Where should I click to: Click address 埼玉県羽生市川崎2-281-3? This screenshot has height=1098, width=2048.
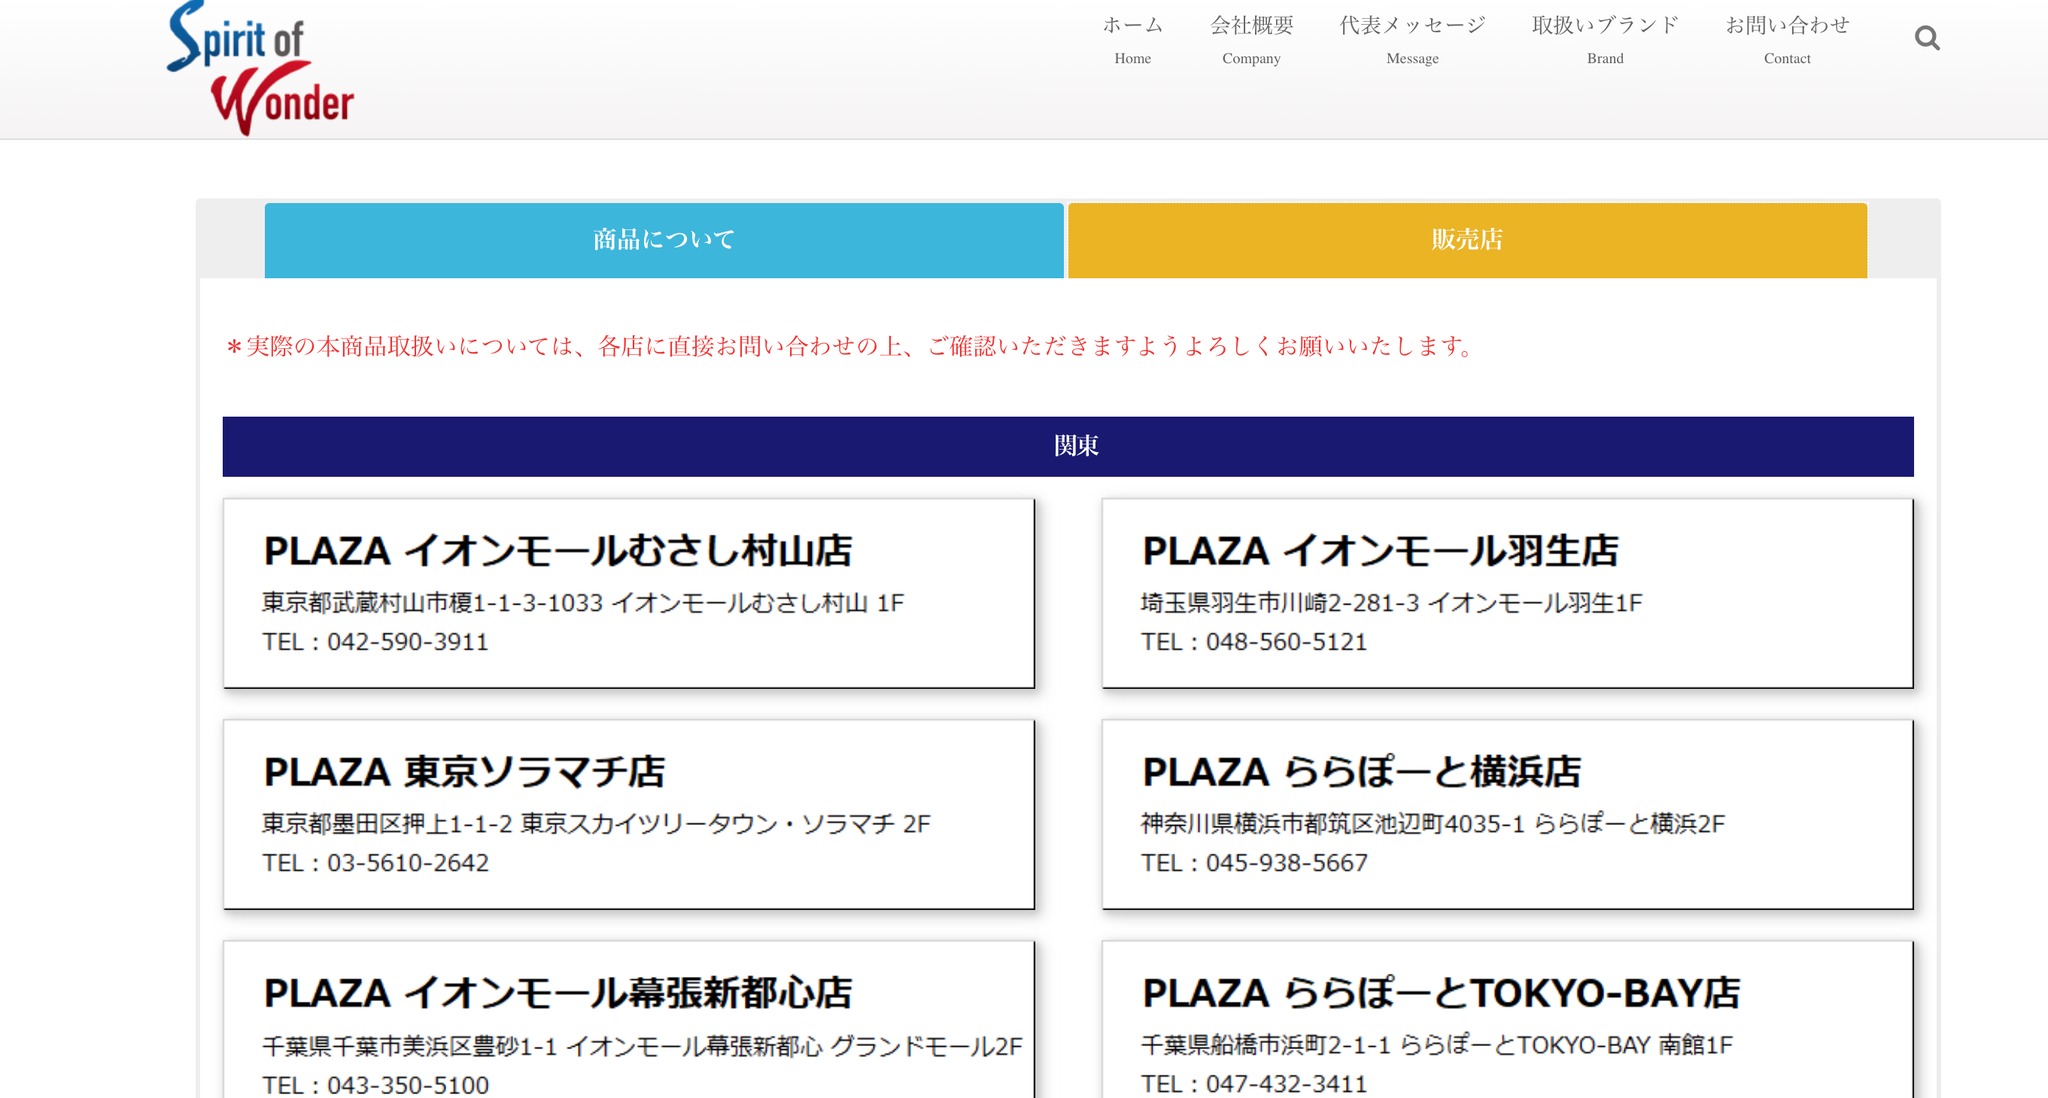1280,603
